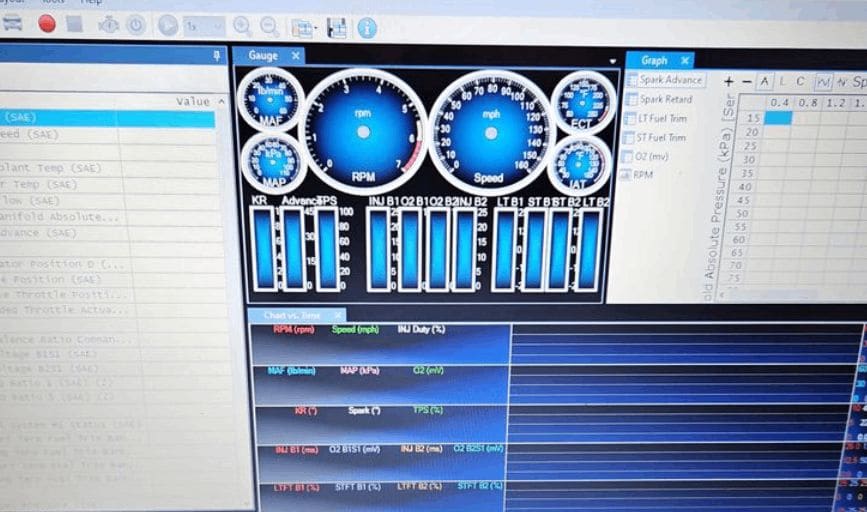The height and width of the screenshot is (512, 867).
Task: Click the red record logging button
Action: [x=47, y=24]
